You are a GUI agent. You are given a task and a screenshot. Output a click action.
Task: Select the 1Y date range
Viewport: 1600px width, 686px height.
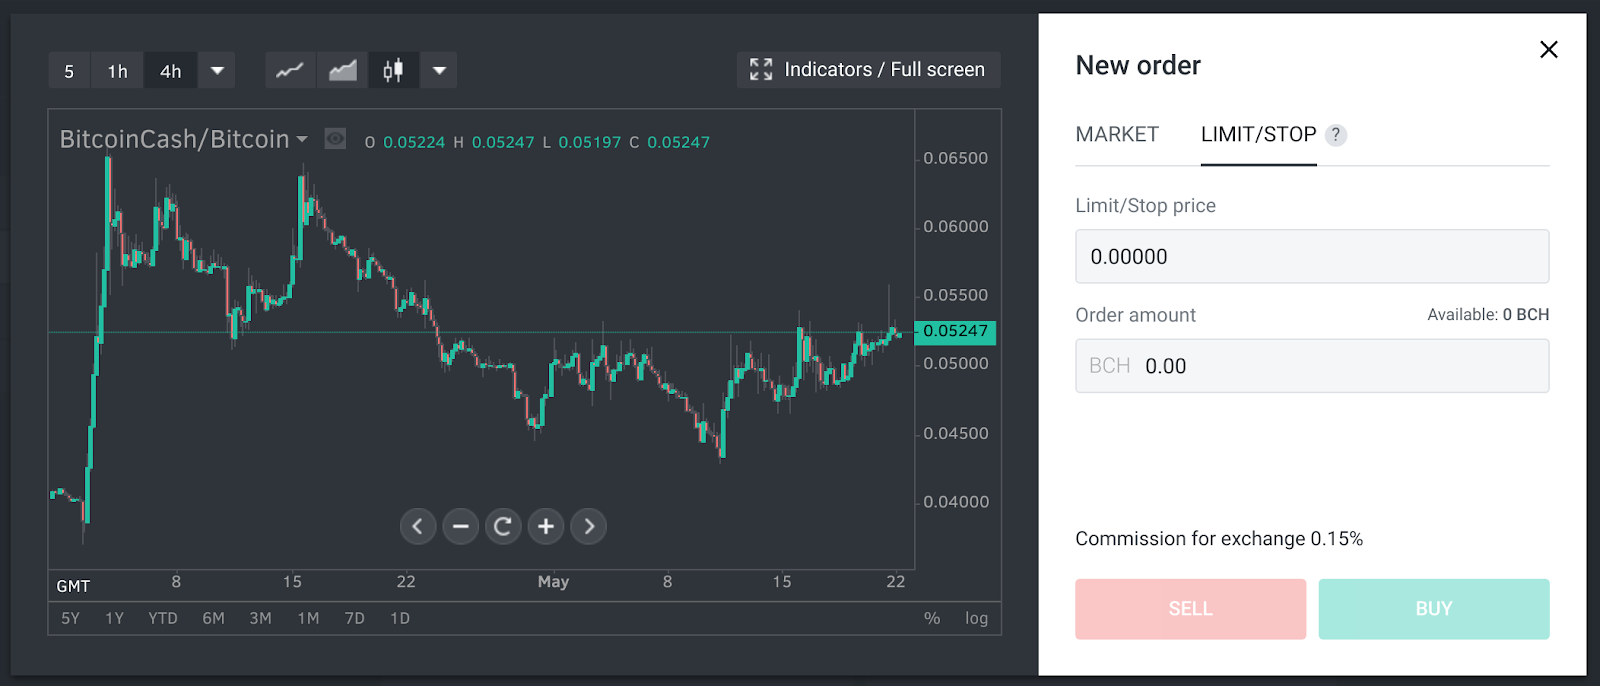[x=114, y=618]
